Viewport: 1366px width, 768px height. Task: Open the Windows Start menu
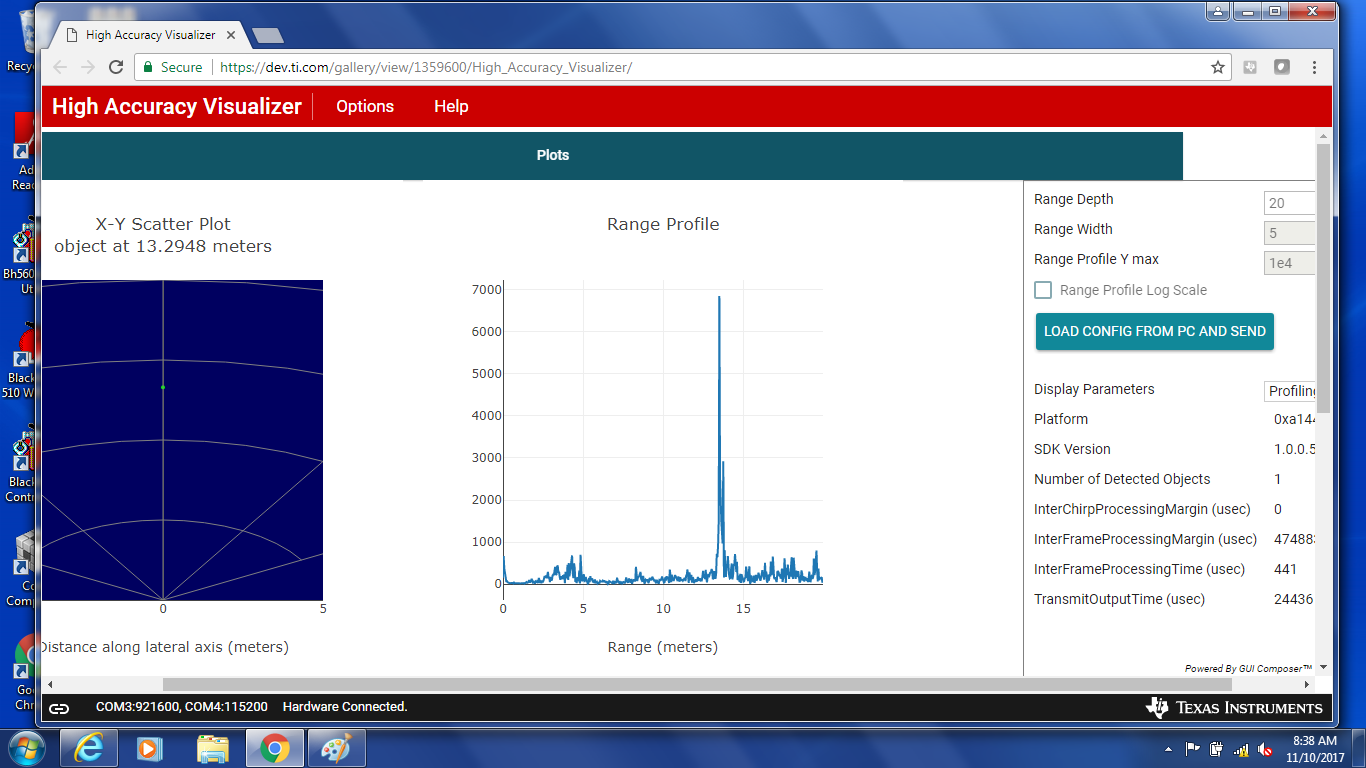(25, 748)
